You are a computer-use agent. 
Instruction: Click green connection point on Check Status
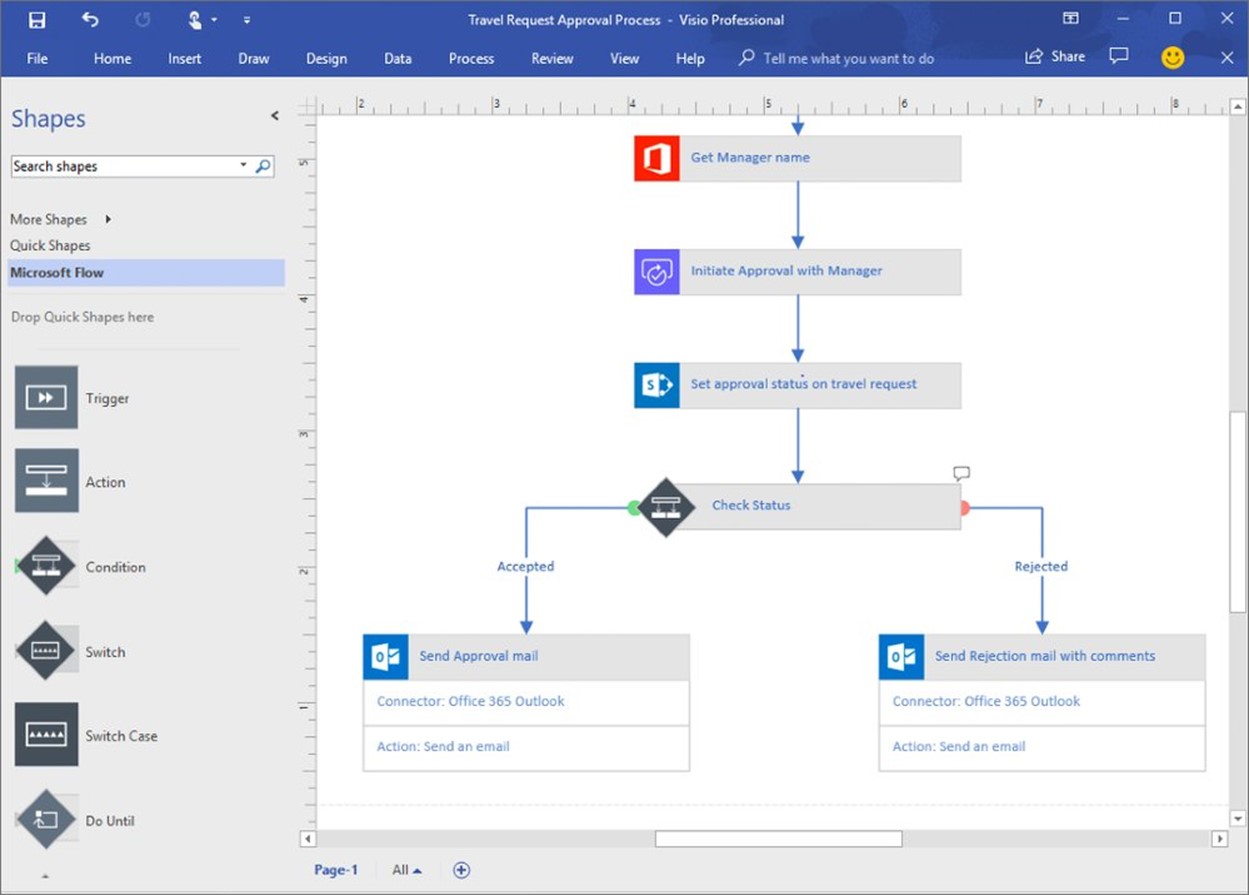pos(634,507)
